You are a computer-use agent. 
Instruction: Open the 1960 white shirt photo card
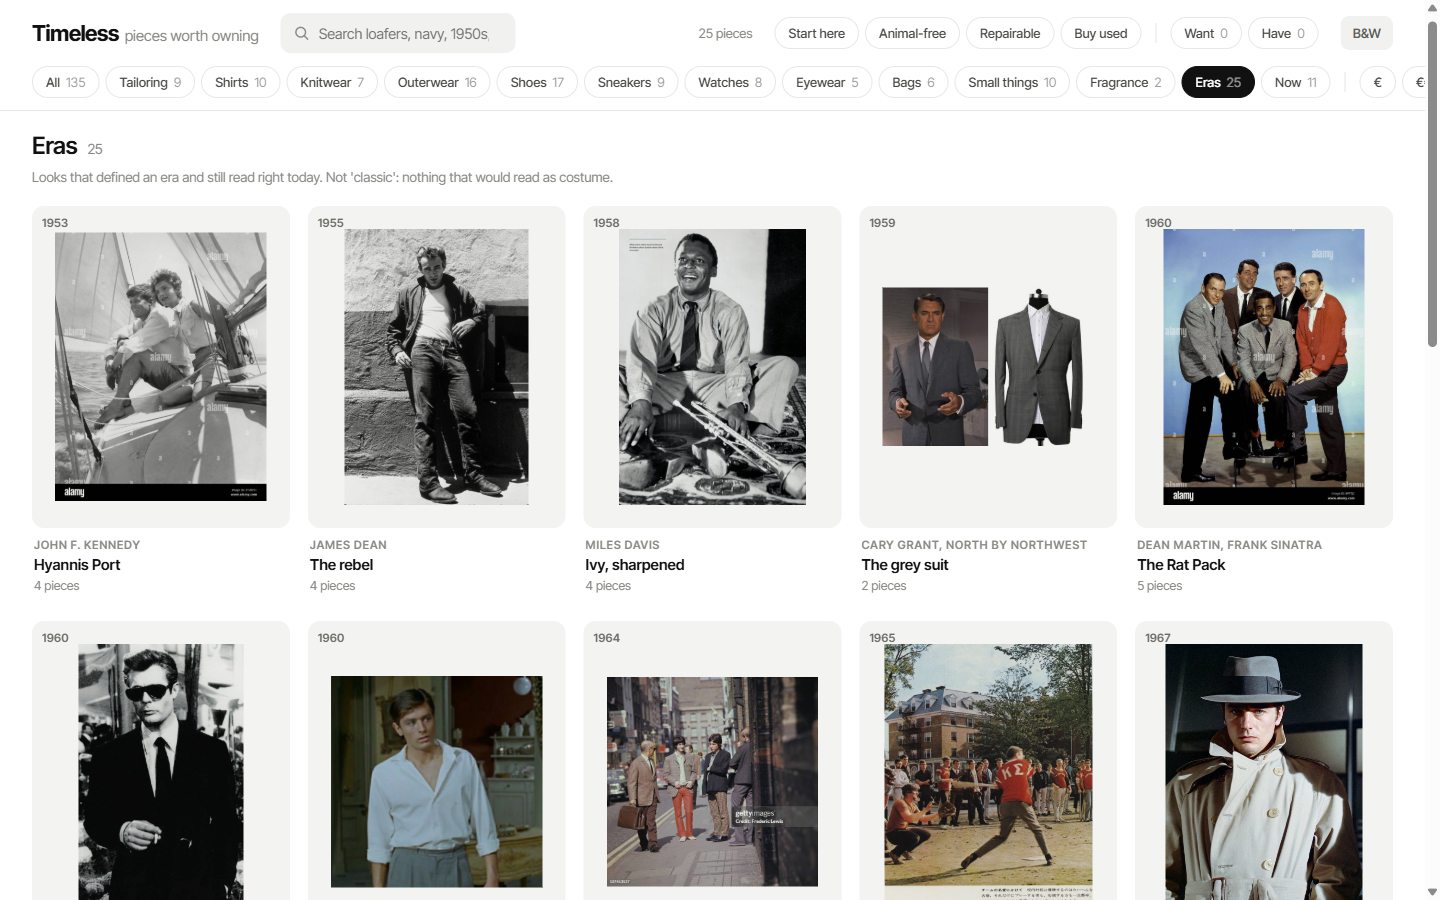pos(436,761)
